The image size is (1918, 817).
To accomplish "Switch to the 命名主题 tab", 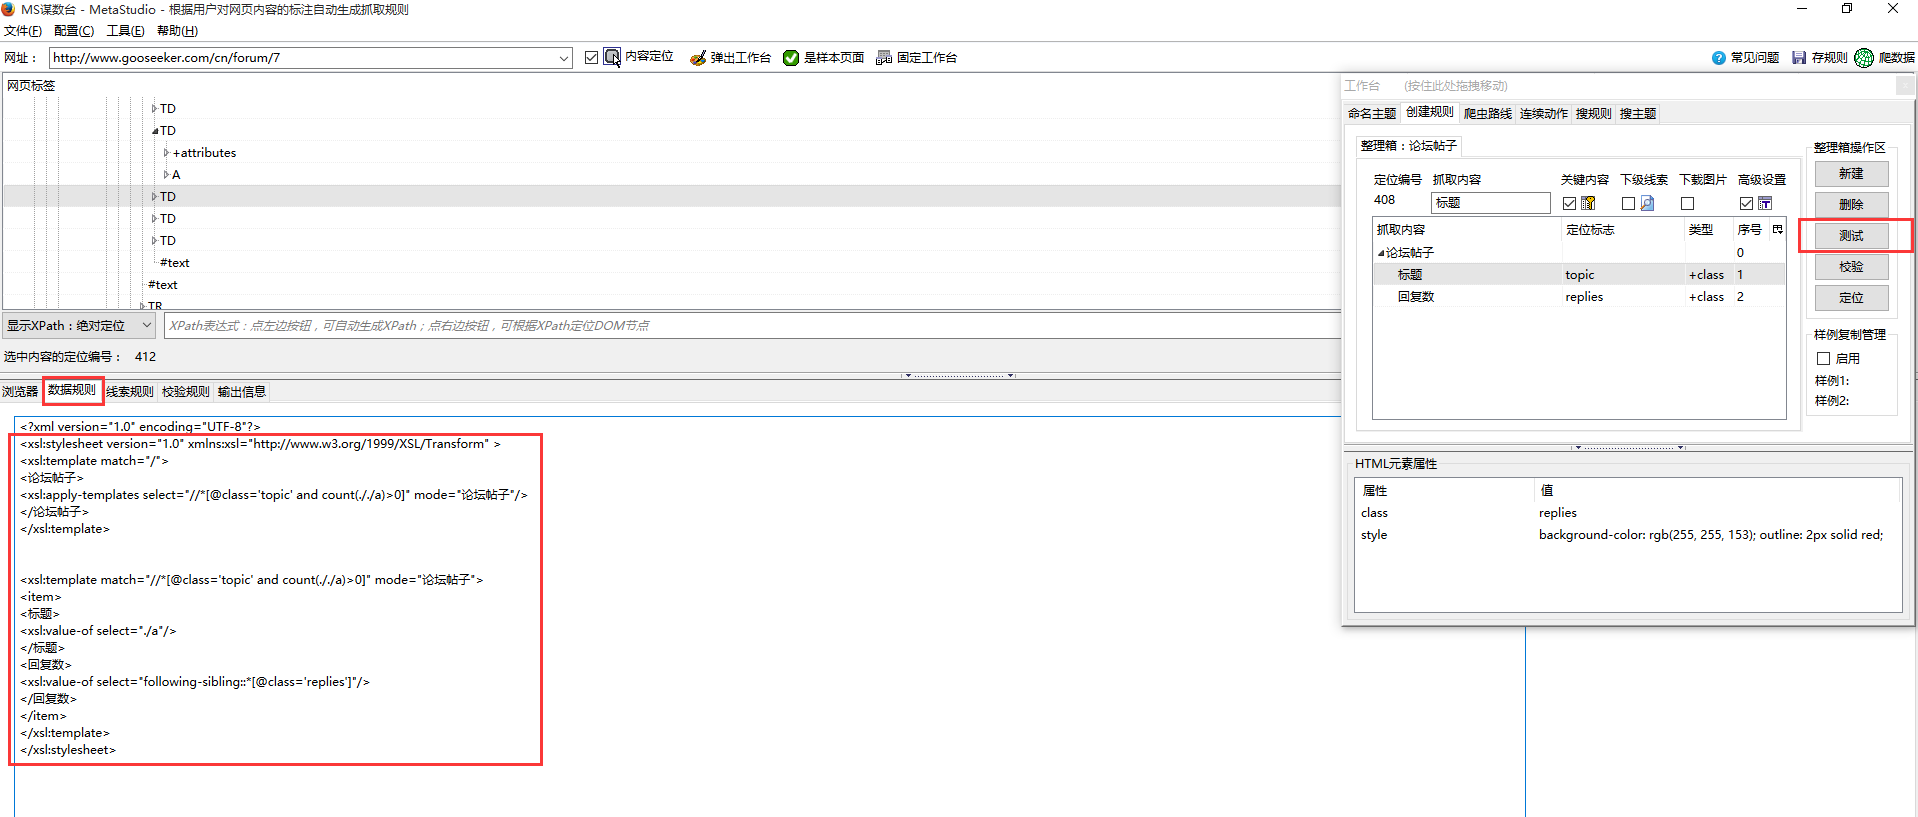I will coord(1371,113).
